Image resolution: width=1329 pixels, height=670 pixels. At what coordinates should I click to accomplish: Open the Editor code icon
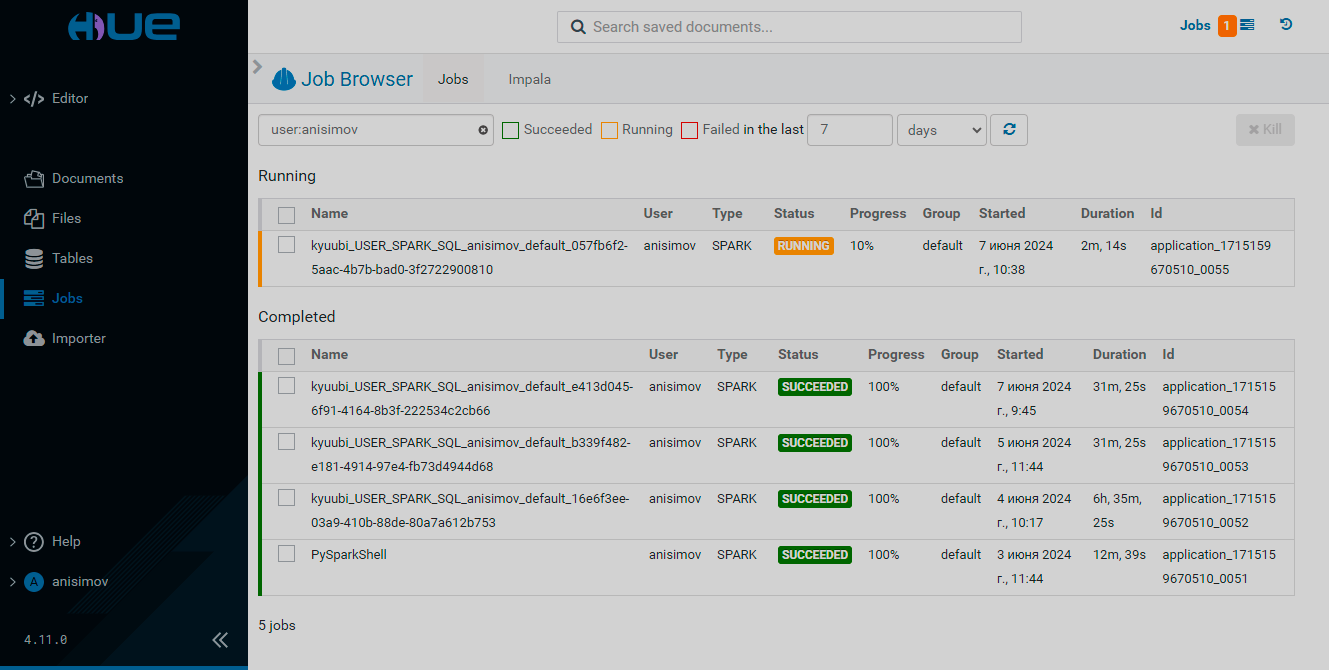34,99
